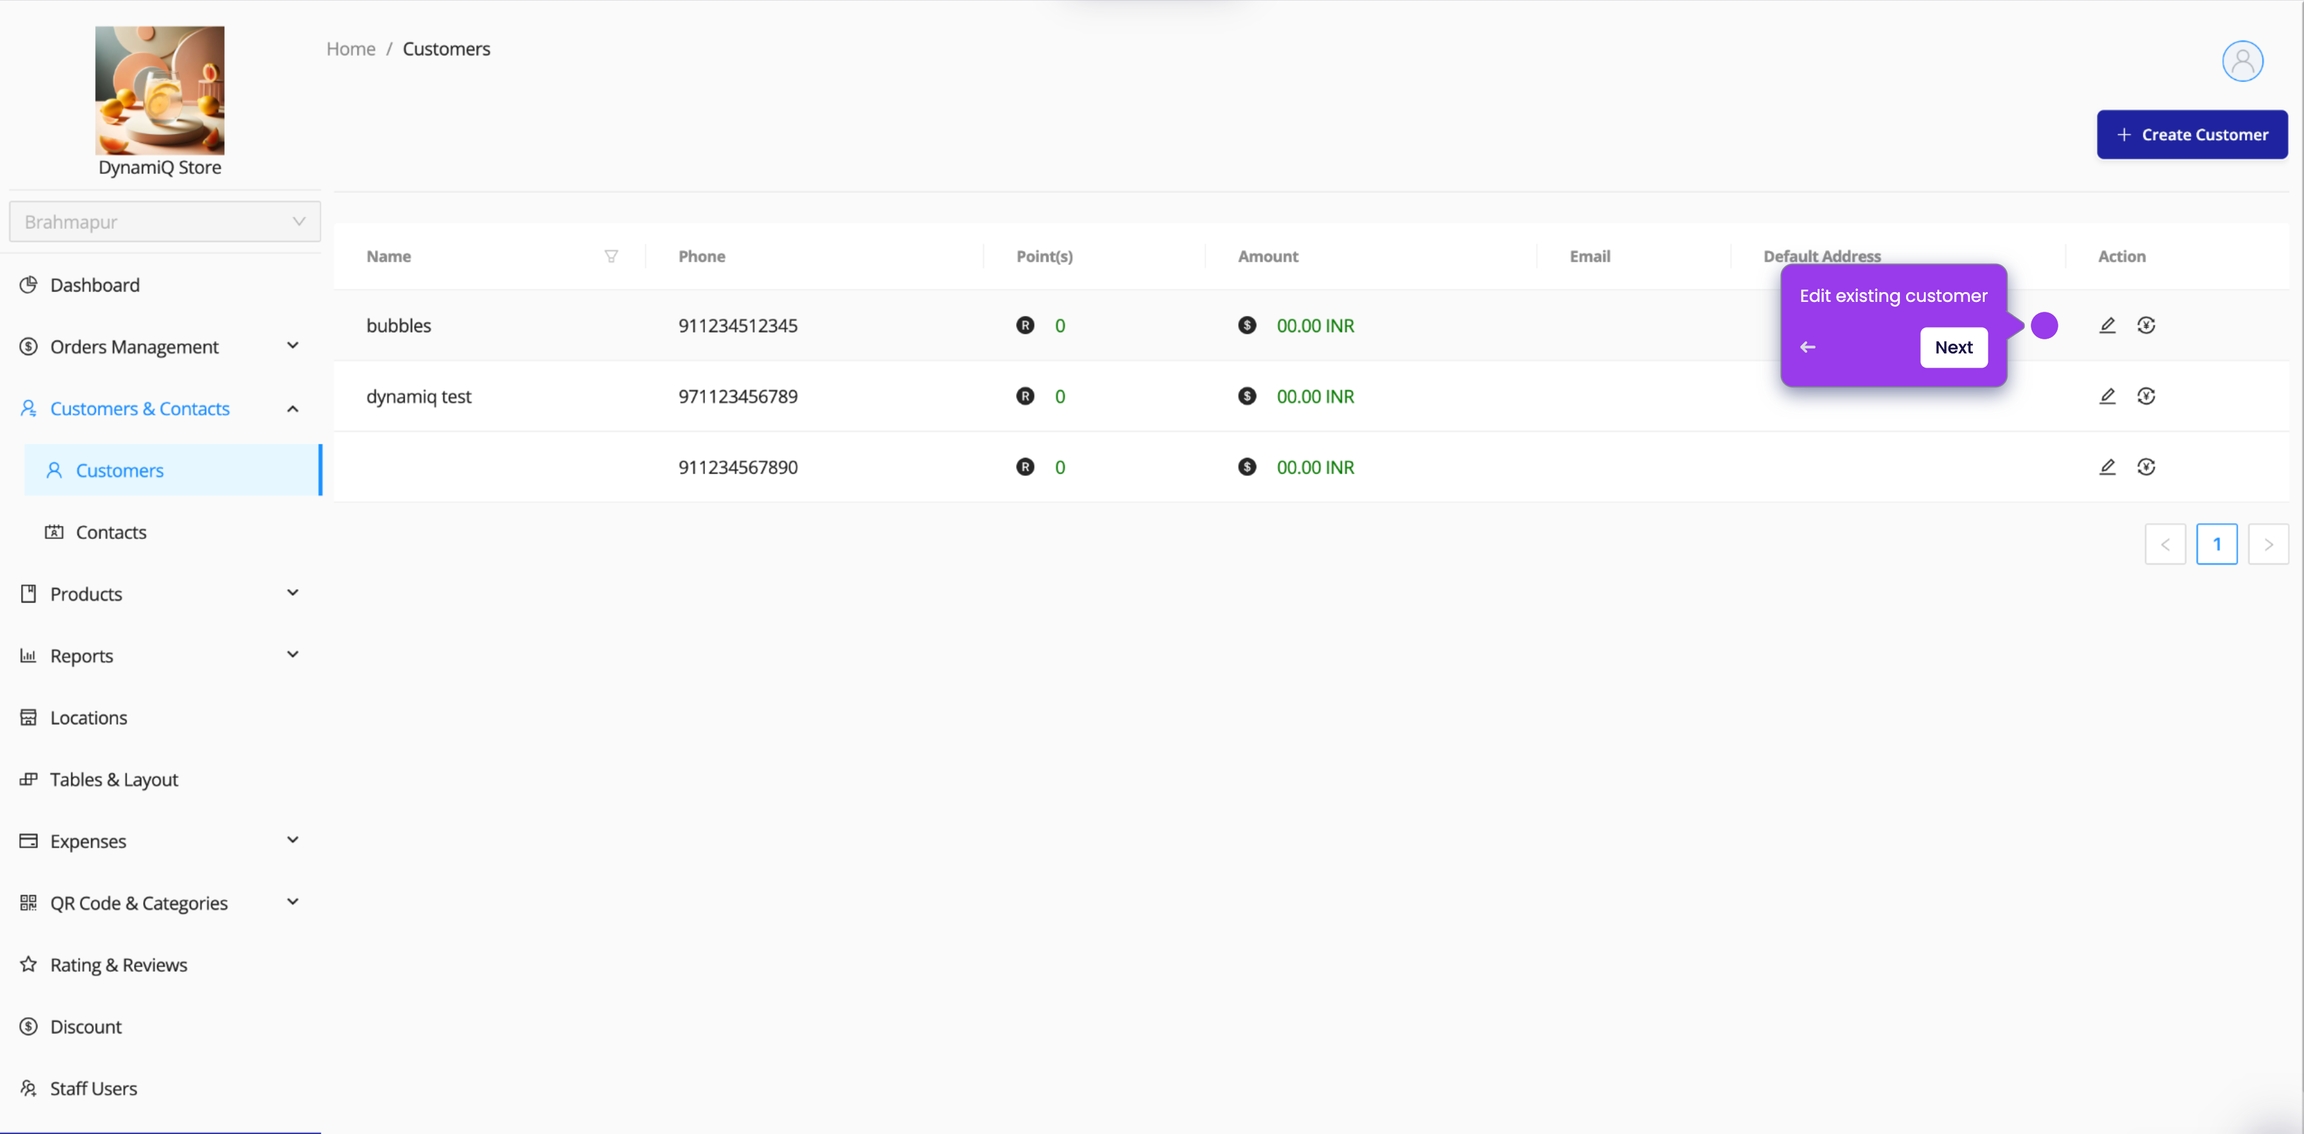This screenshot has height=1134, width=2304.
Task: Click the Create Customer button
Action: coord(2191,134)
